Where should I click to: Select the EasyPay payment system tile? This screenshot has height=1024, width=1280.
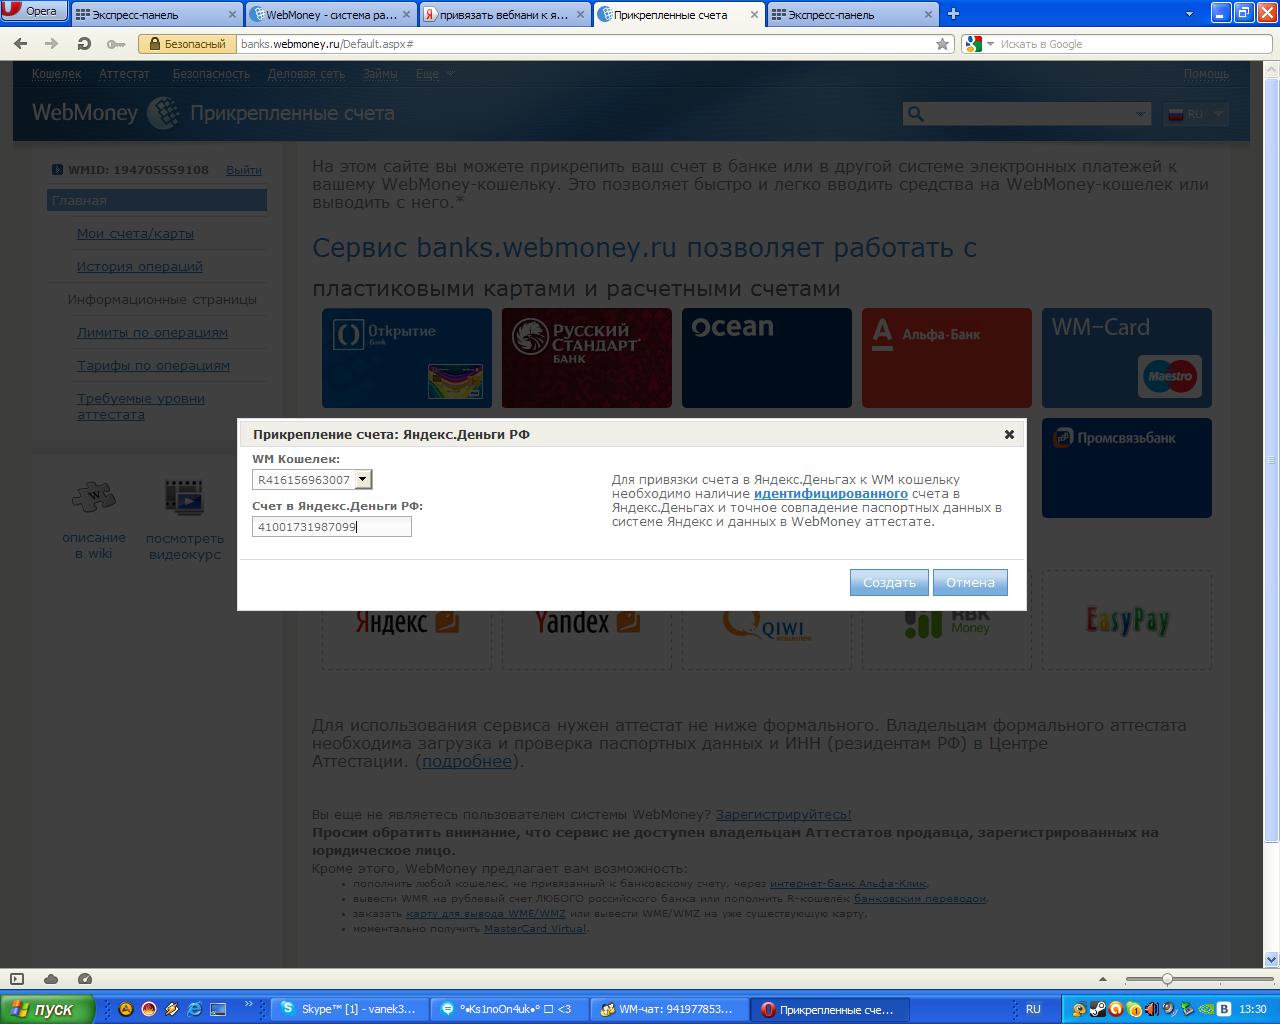click(x=1127, y=620)
